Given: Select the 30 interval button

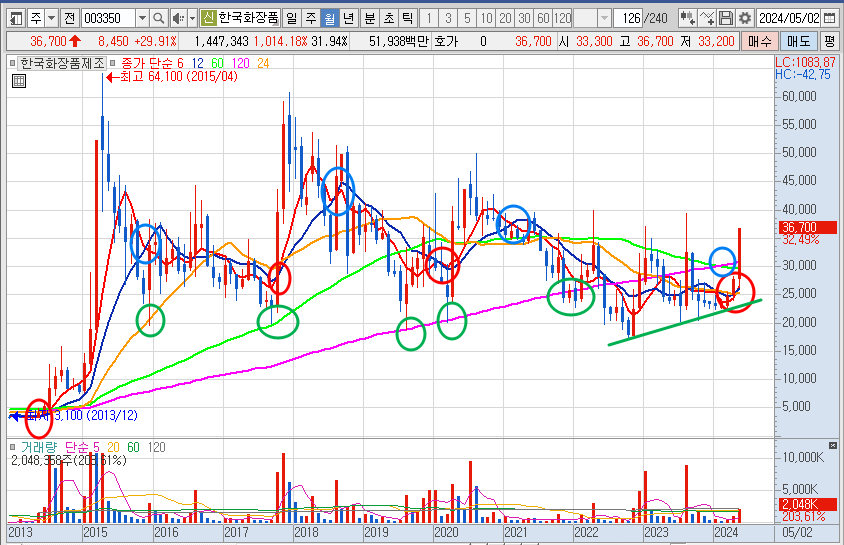Looking at the screenshot, I should (x=524, y=19).
